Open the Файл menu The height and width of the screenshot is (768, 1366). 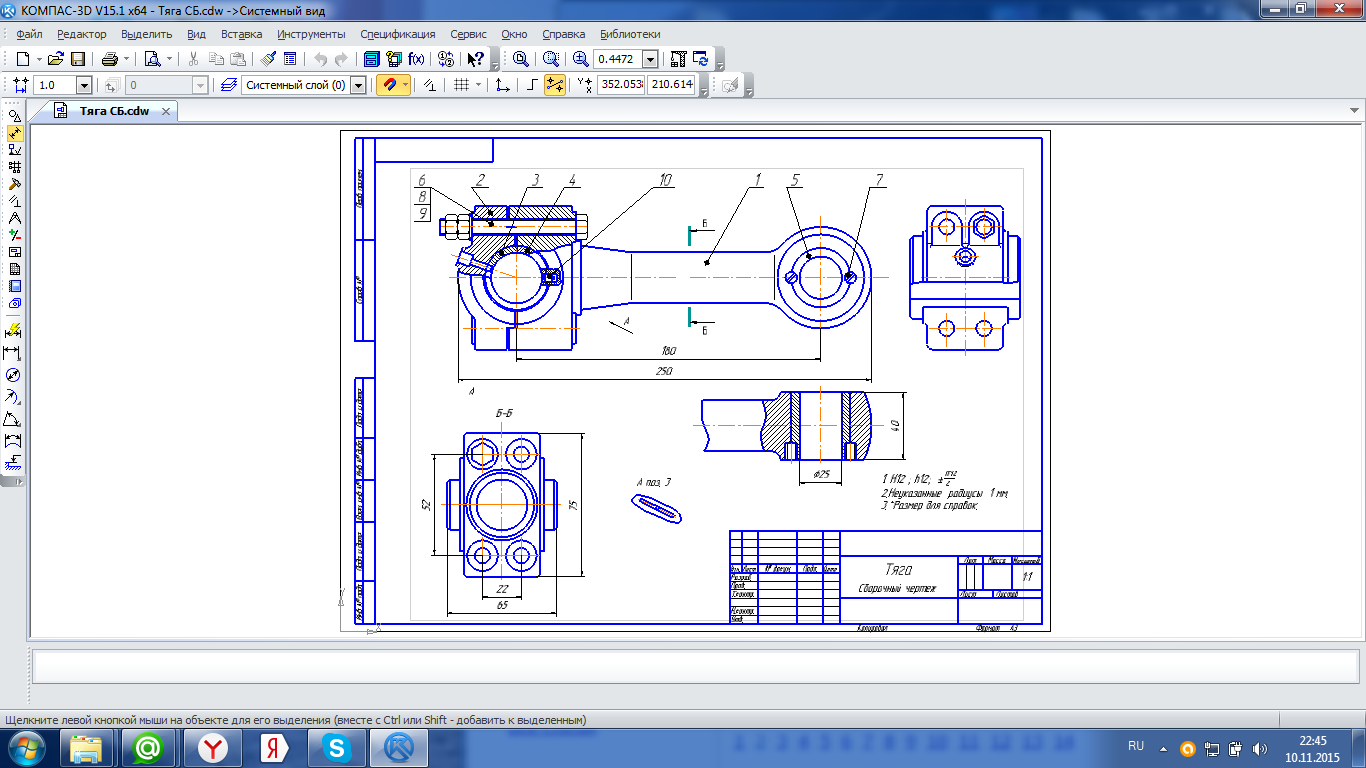29,34
